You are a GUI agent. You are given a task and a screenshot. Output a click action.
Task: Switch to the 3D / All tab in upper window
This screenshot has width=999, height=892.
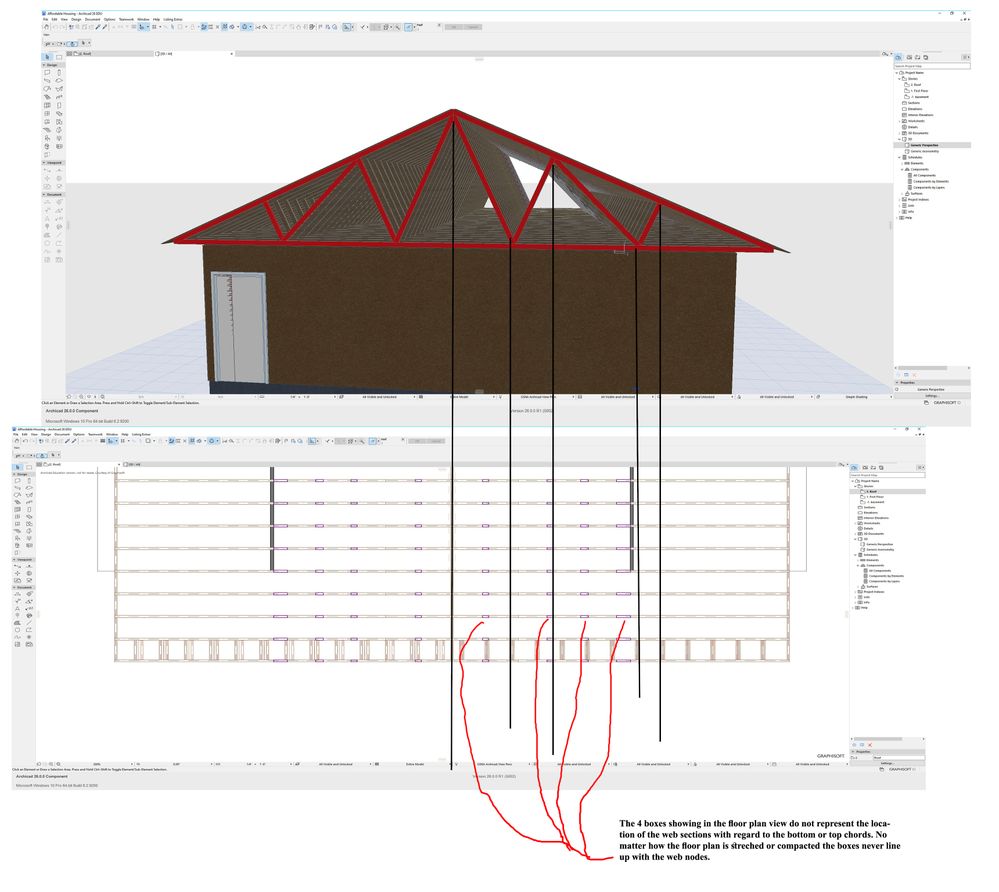194,54
